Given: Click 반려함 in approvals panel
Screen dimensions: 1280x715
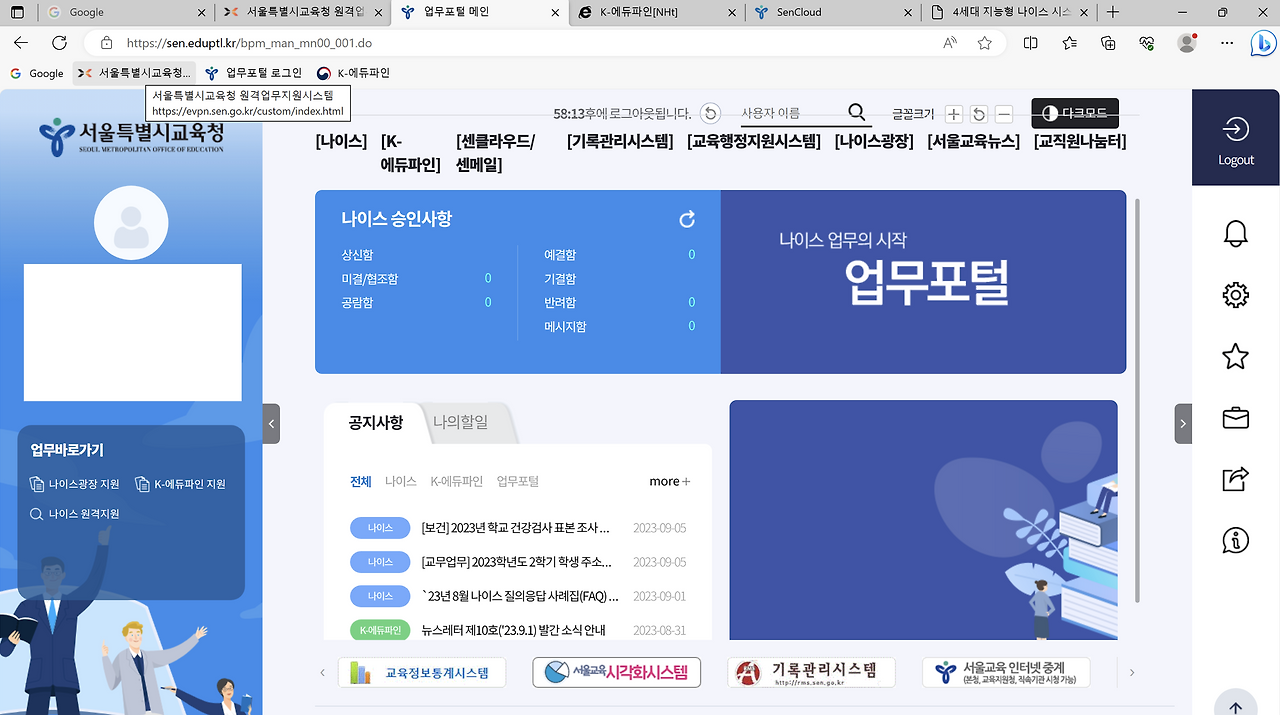Looking at the screenshot, I should tap(560, 302).
